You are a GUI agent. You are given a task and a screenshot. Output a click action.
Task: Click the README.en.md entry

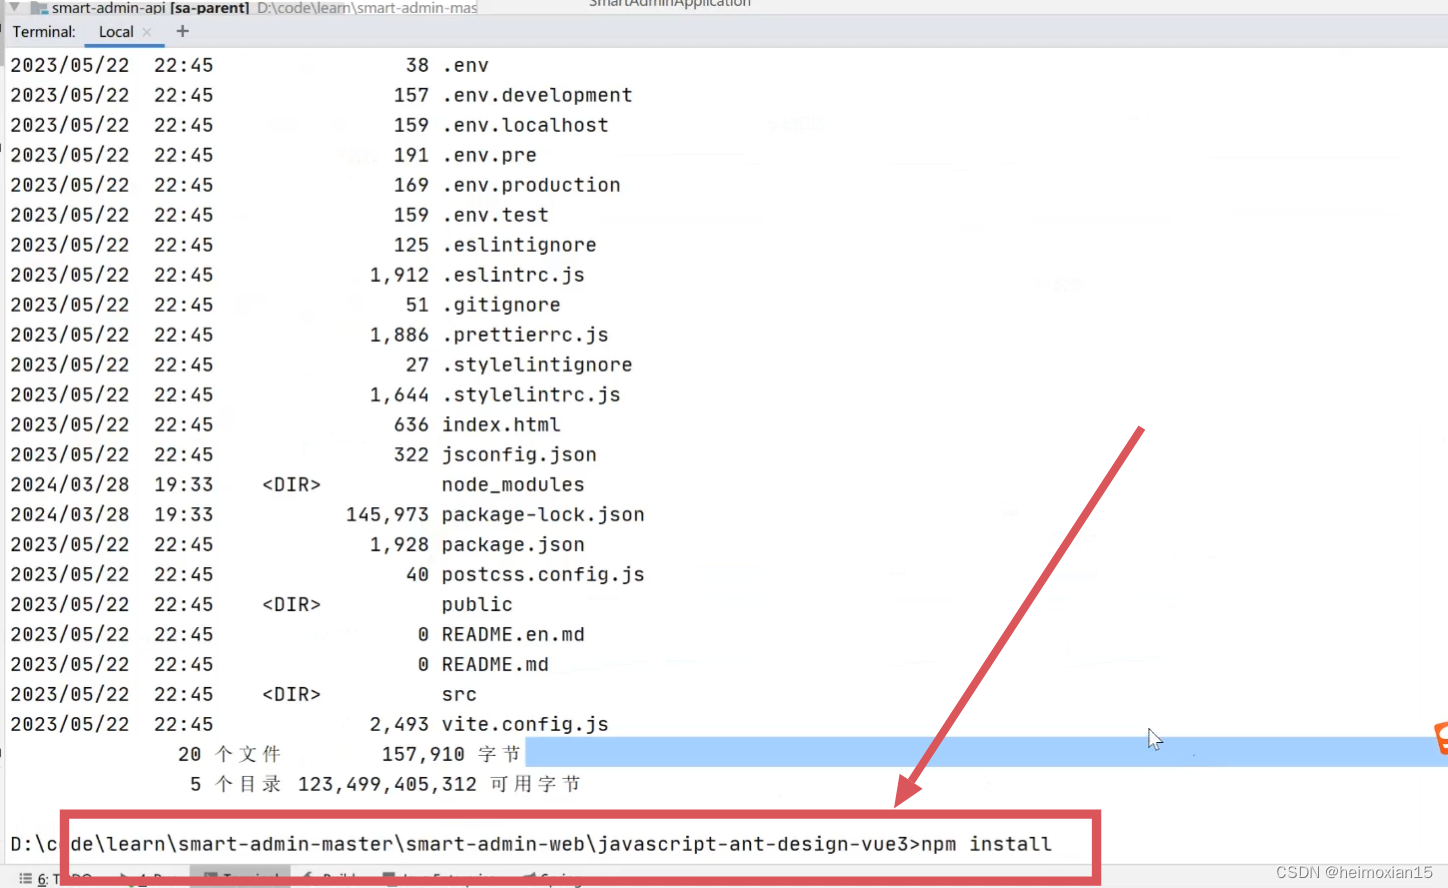(513, 635)
